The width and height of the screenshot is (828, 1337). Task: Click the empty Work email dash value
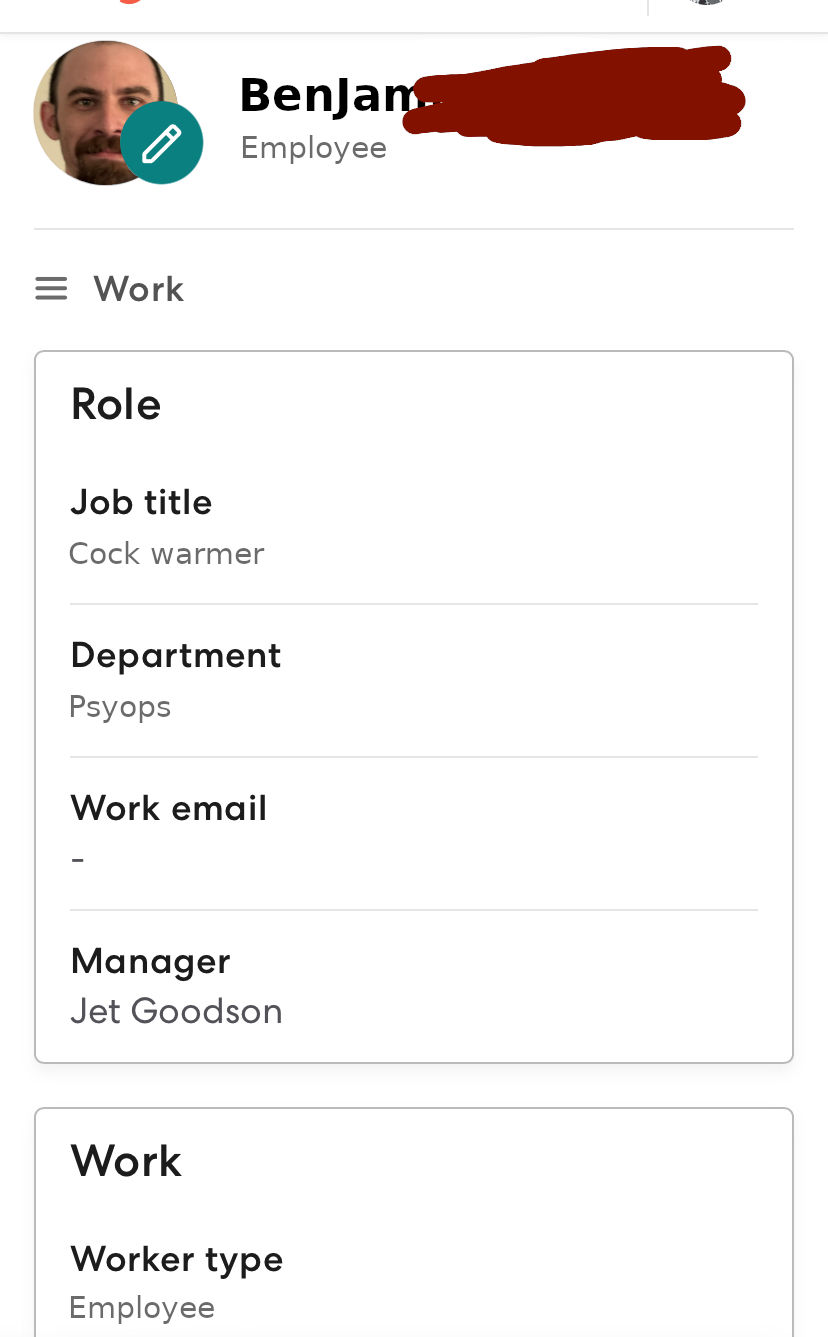tap(78, 859)
